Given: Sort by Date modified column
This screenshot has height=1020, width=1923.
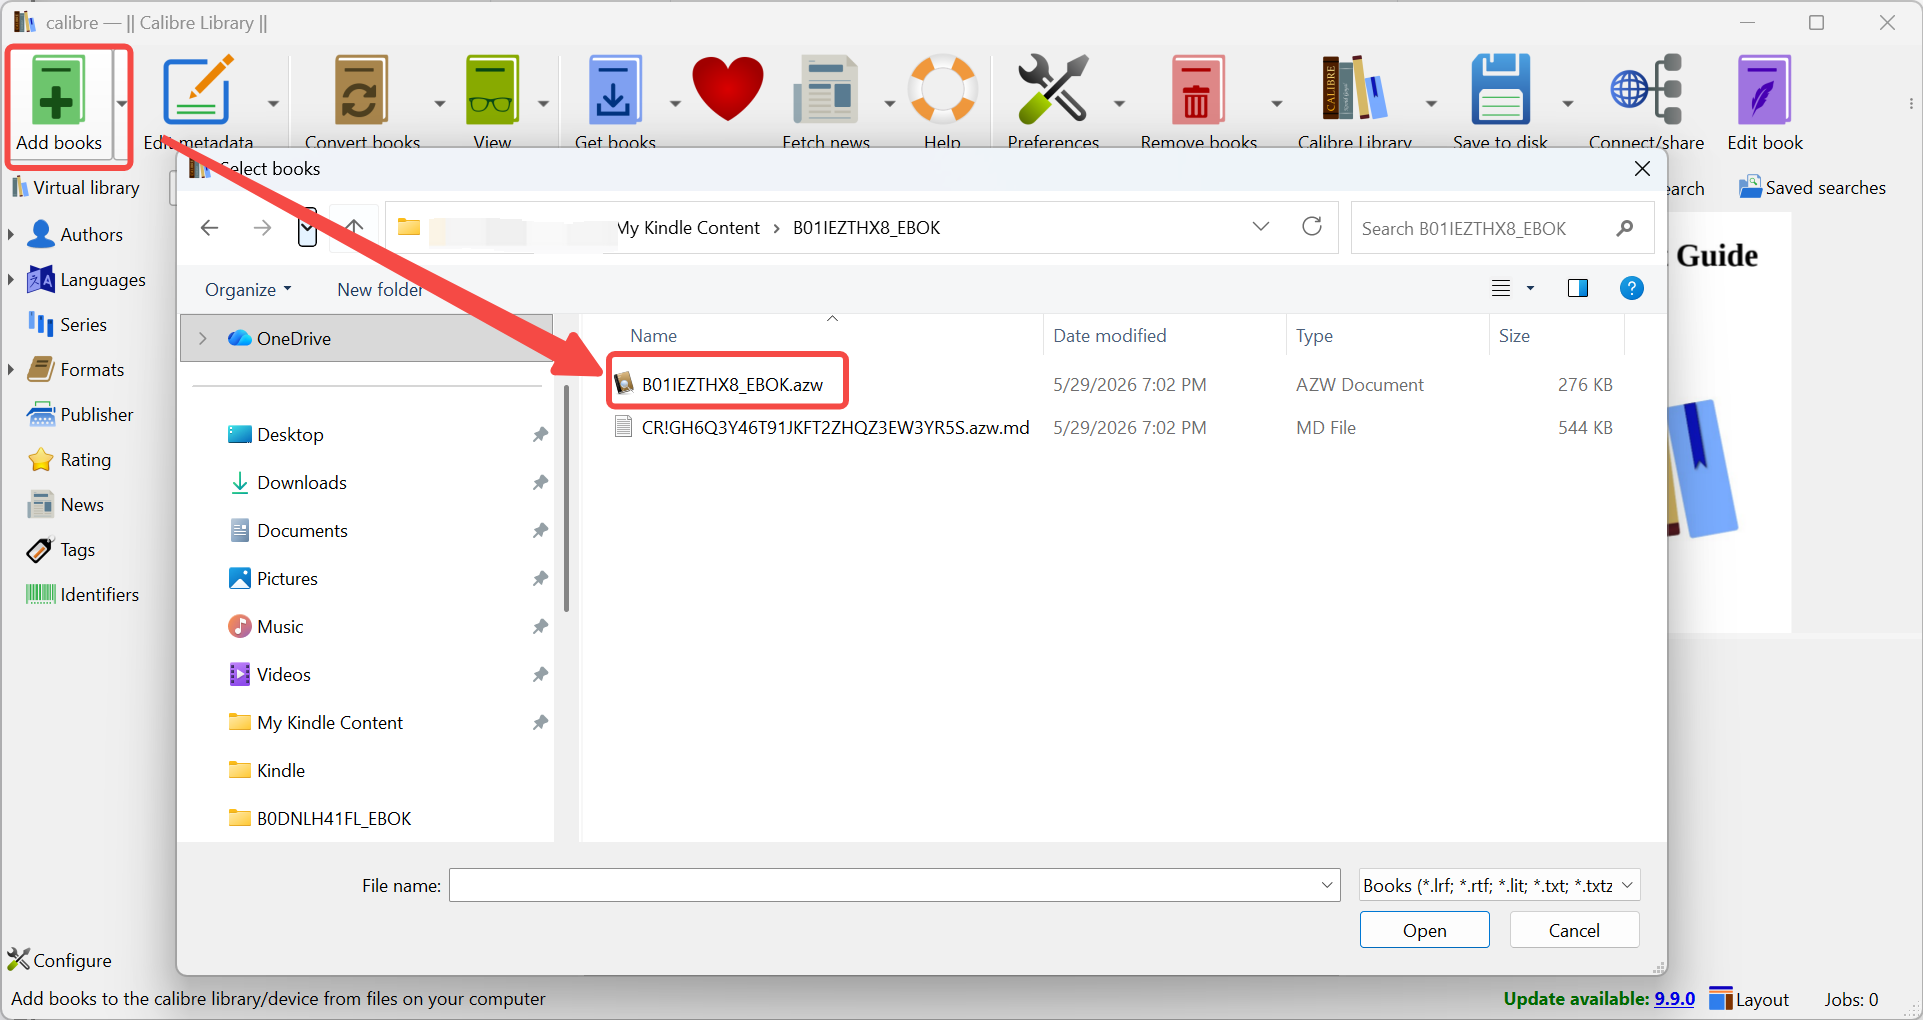Looking at the screenshot, I should point(1109,336).
